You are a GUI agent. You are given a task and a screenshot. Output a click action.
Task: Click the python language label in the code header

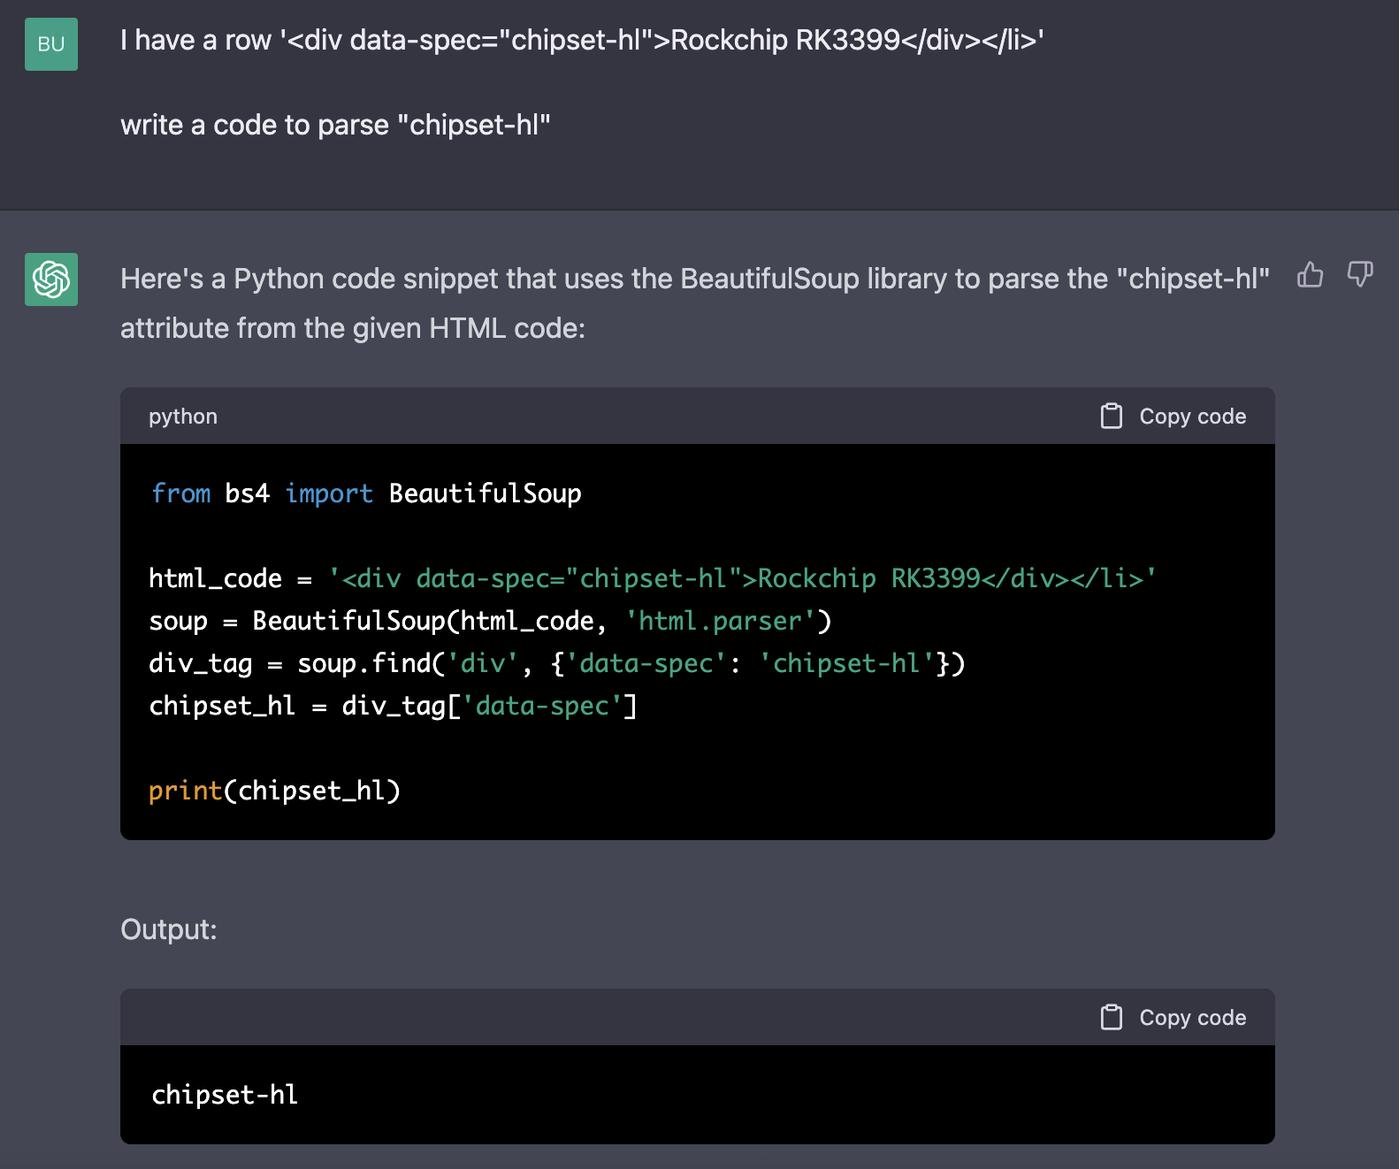click(183, 416)
